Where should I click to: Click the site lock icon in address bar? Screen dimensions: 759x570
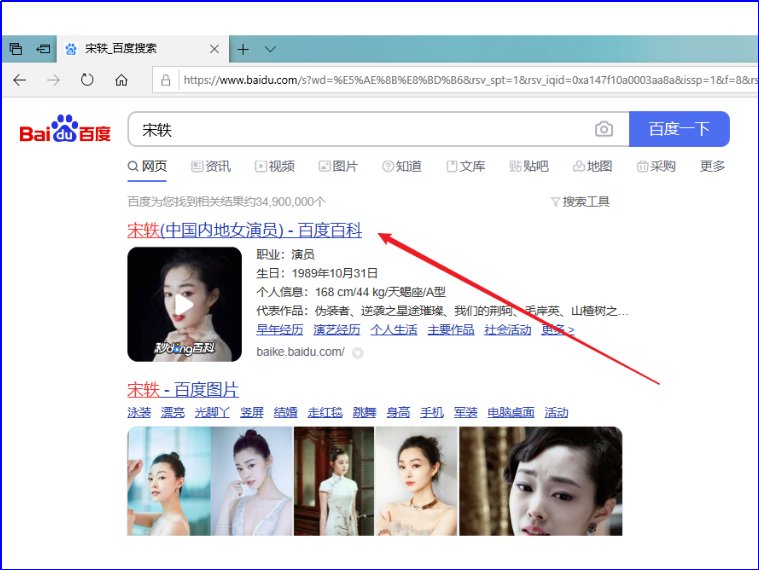point(166,80)
